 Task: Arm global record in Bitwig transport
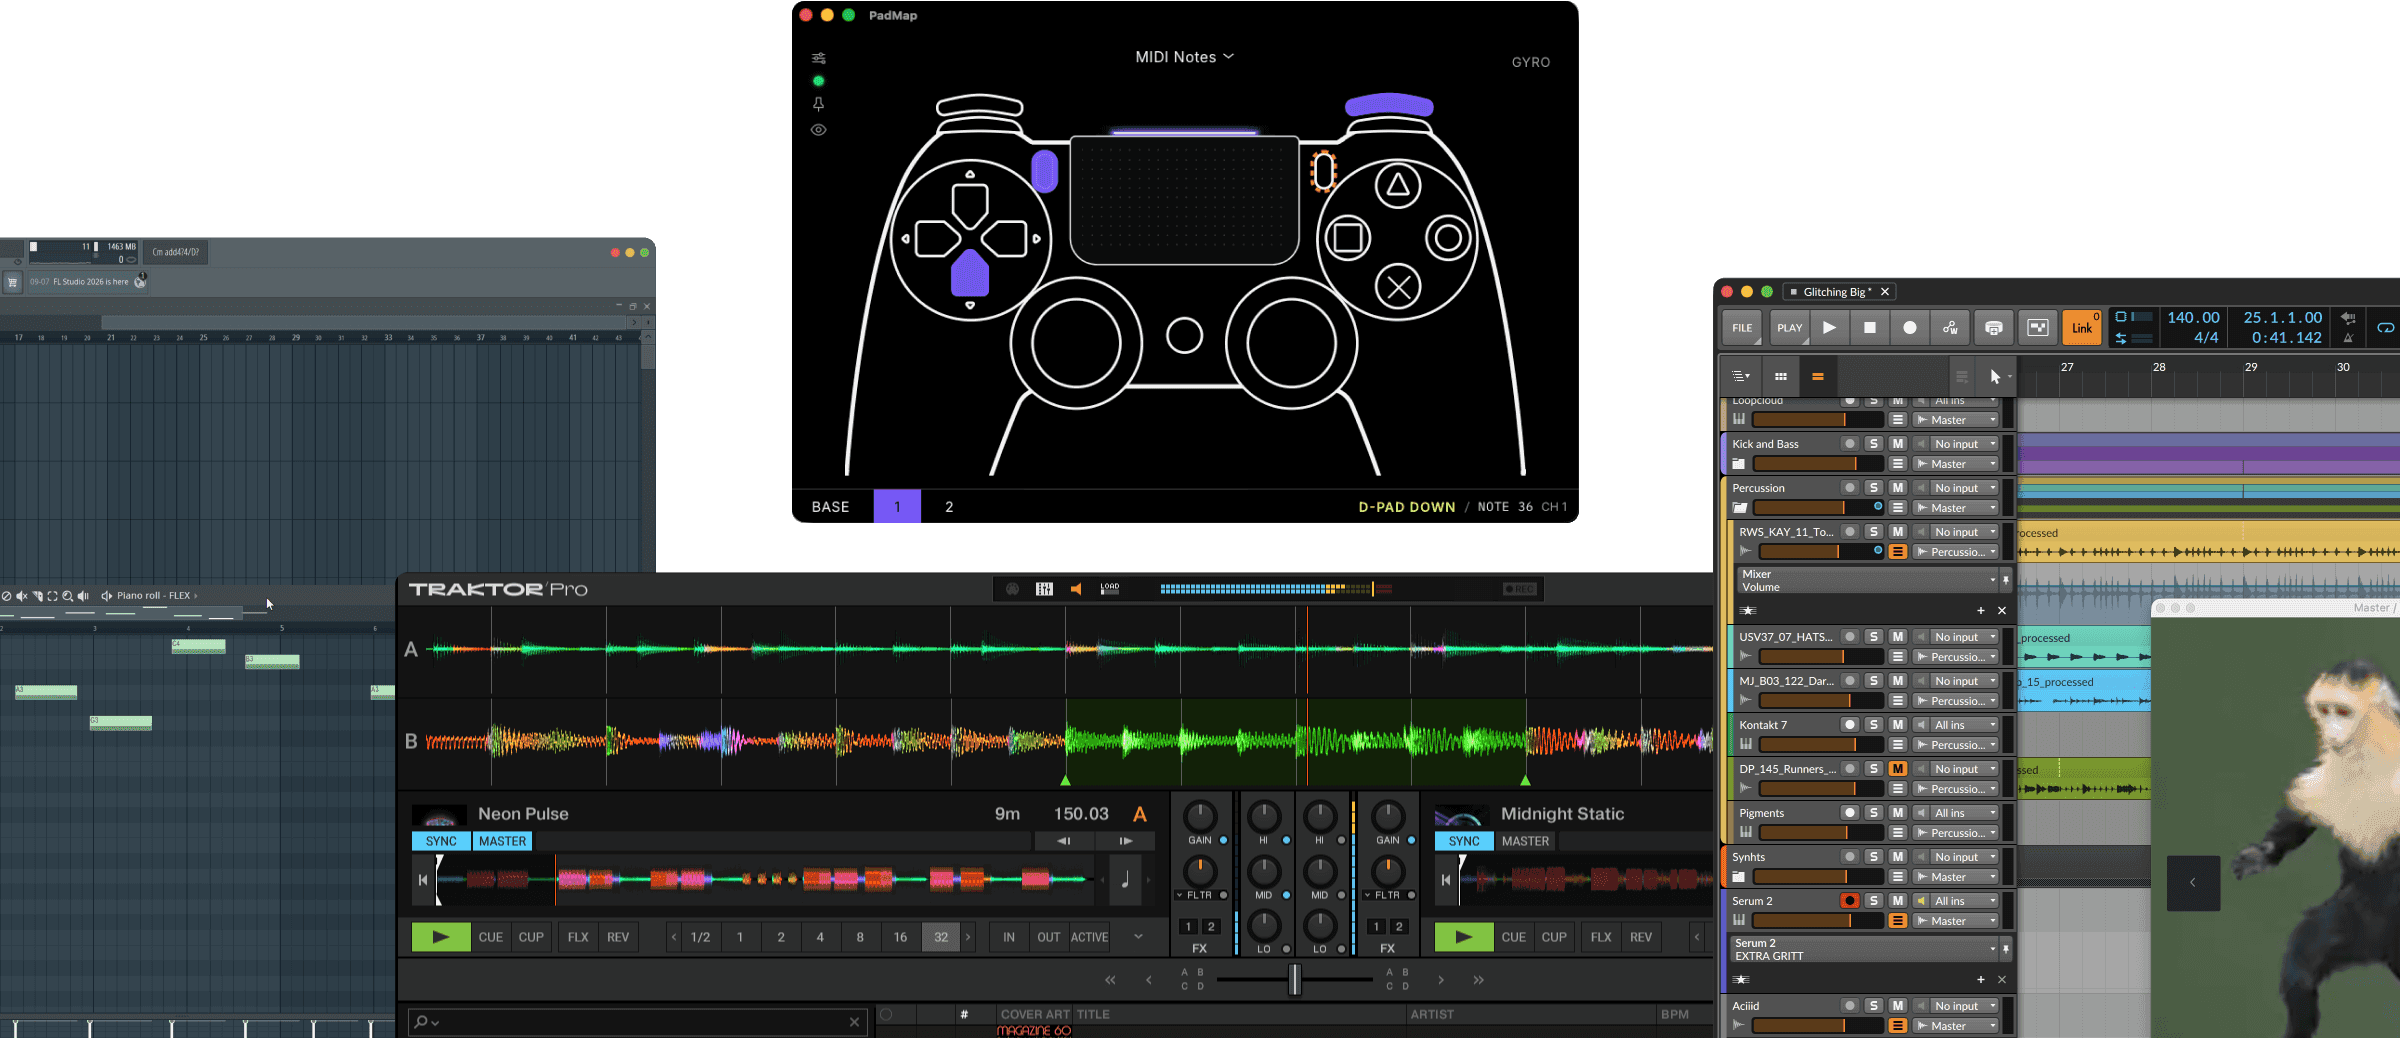[1909, 328]
